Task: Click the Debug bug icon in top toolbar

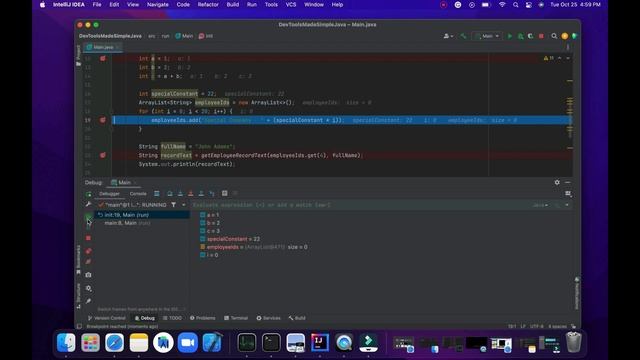Action: tap(520, 36)
